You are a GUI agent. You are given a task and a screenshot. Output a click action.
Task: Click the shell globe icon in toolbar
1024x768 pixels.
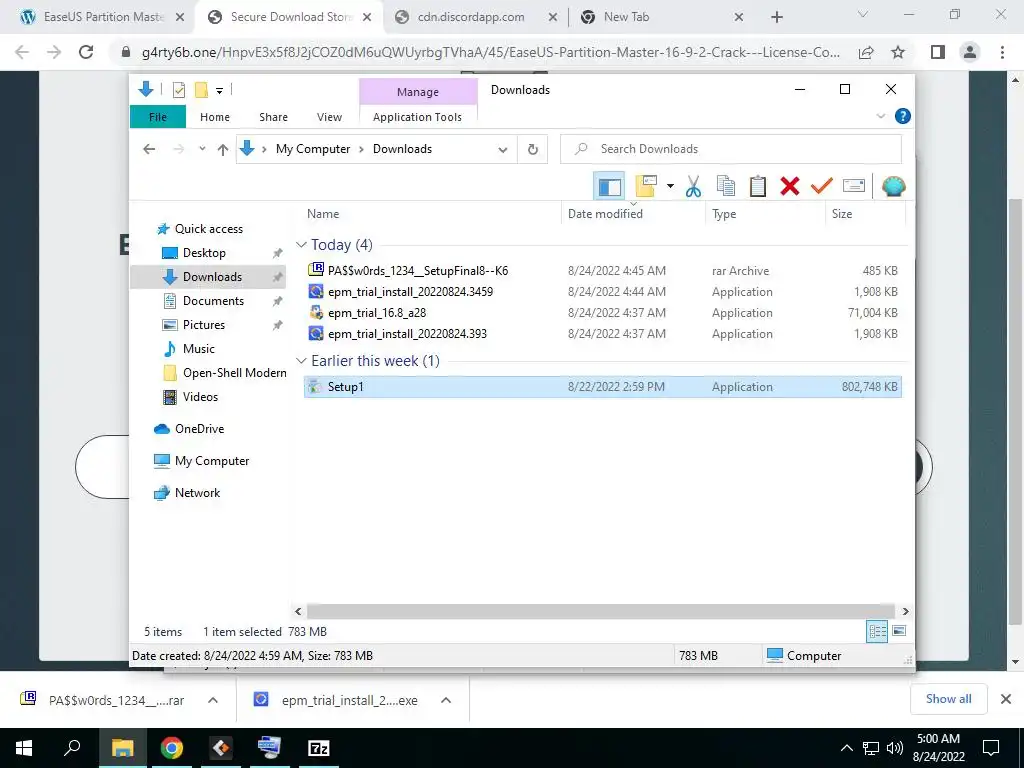click(893, 187)
